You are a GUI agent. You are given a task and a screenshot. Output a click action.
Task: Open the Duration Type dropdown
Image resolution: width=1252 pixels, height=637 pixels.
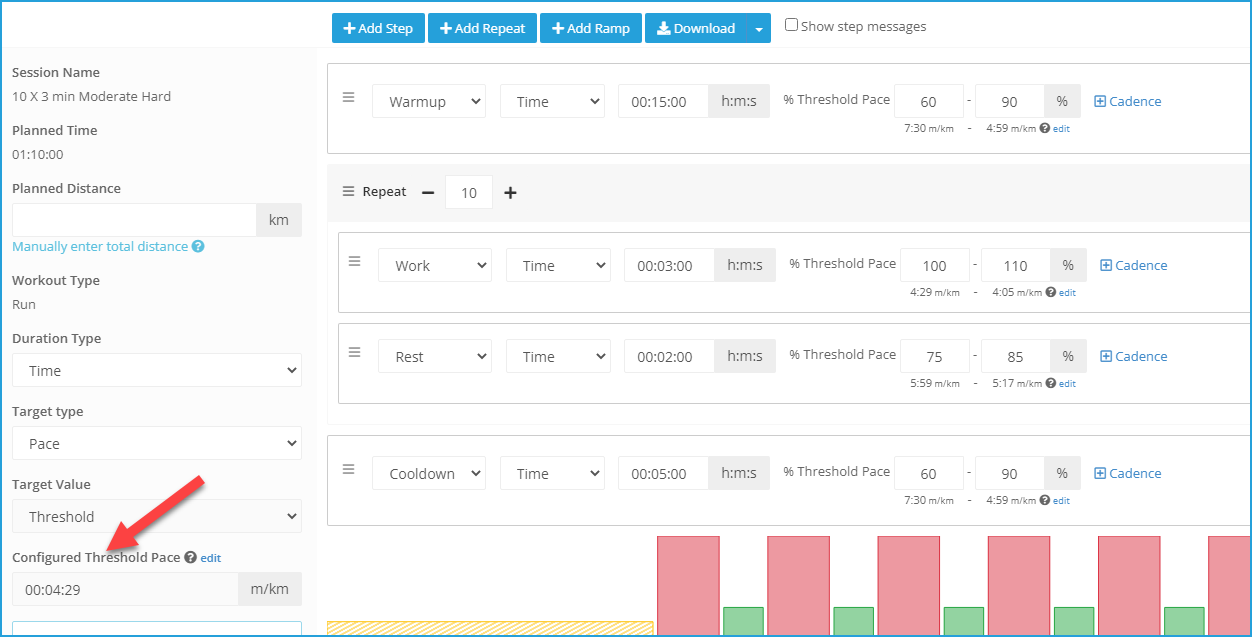point(157,370)
